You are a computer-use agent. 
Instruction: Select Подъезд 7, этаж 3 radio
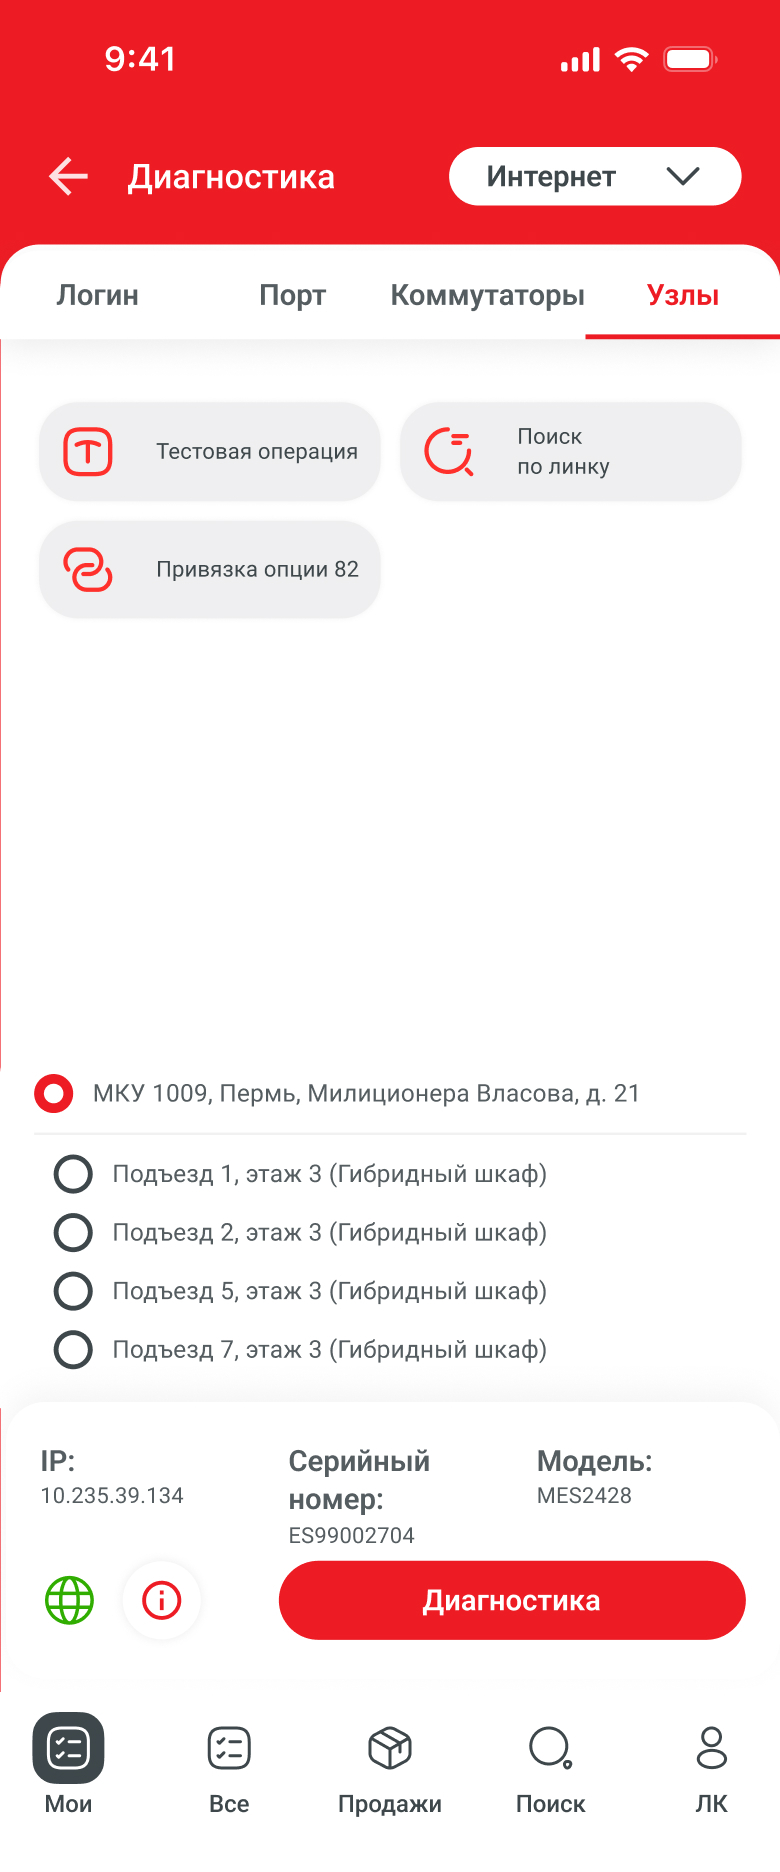(x=73, y=1350)
